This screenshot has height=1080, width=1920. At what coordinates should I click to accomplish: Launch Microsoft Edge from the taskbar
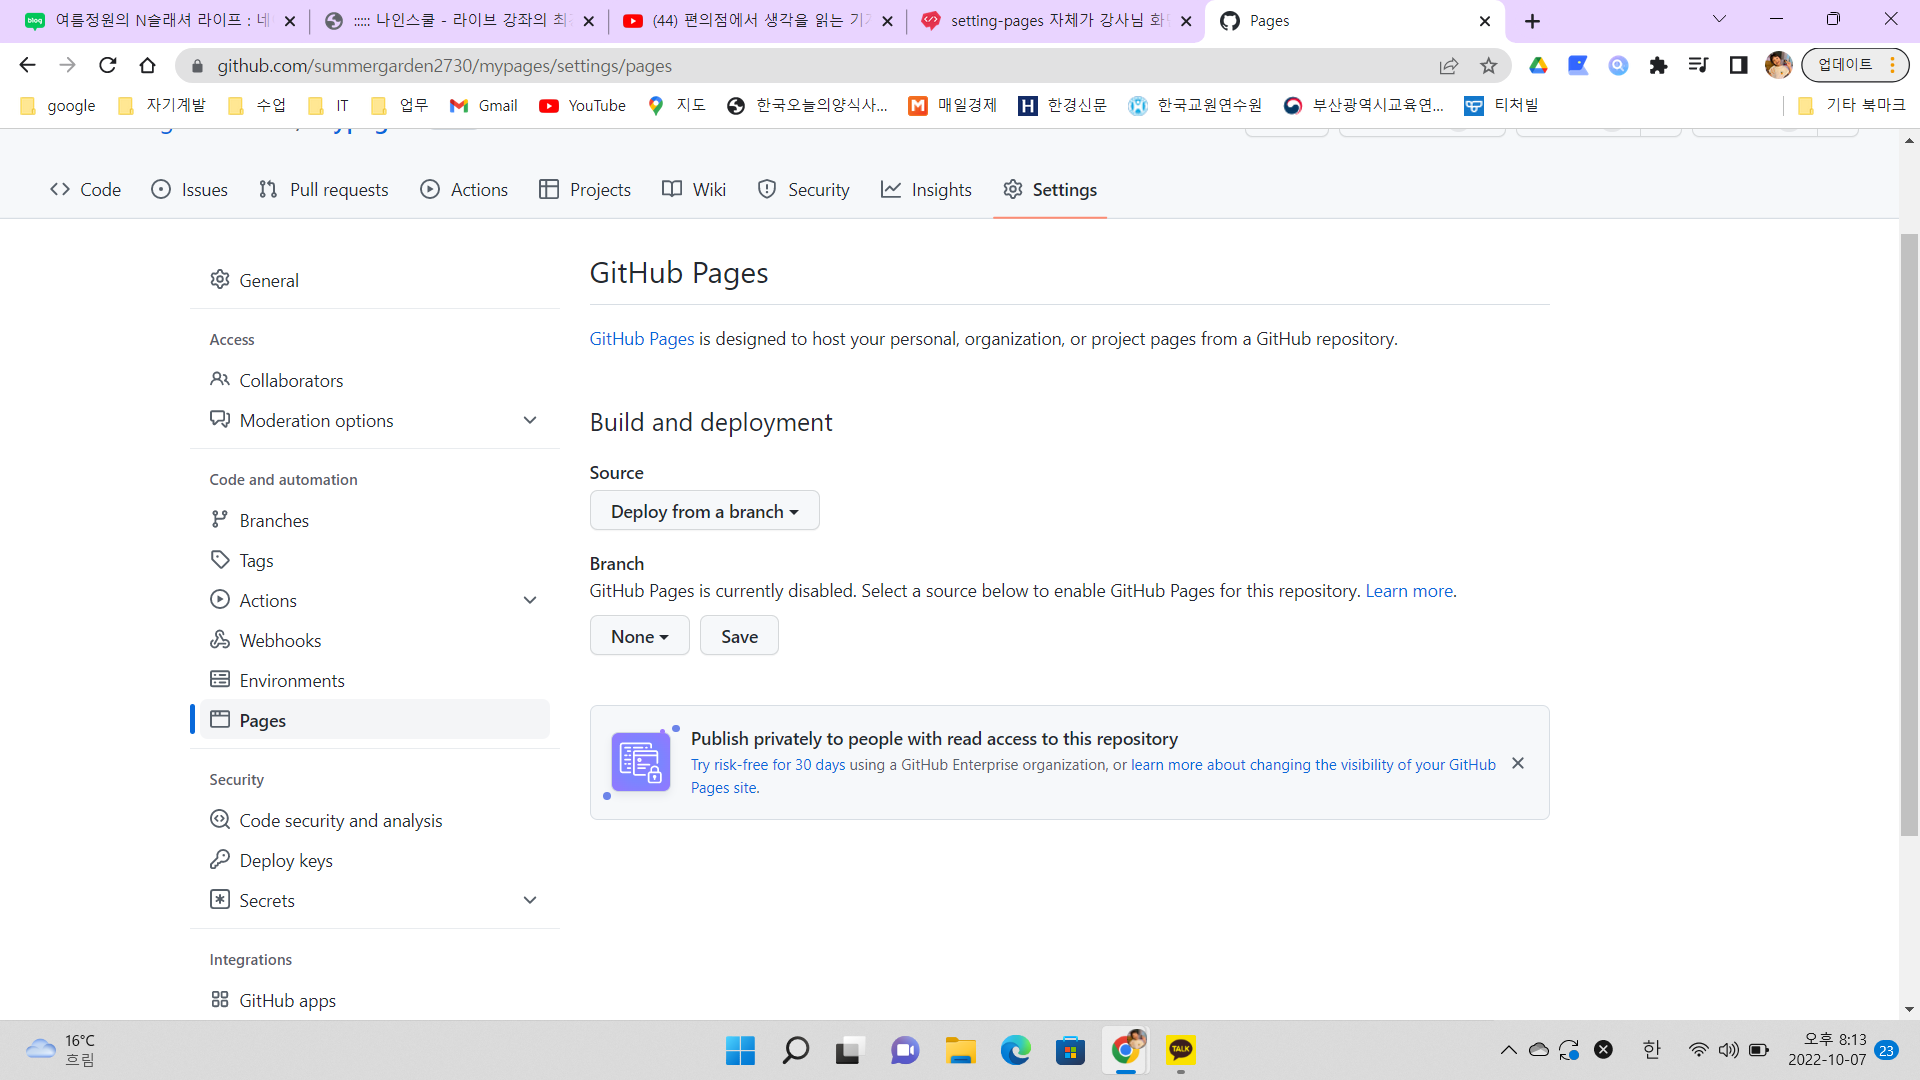coord(1016,1050)
